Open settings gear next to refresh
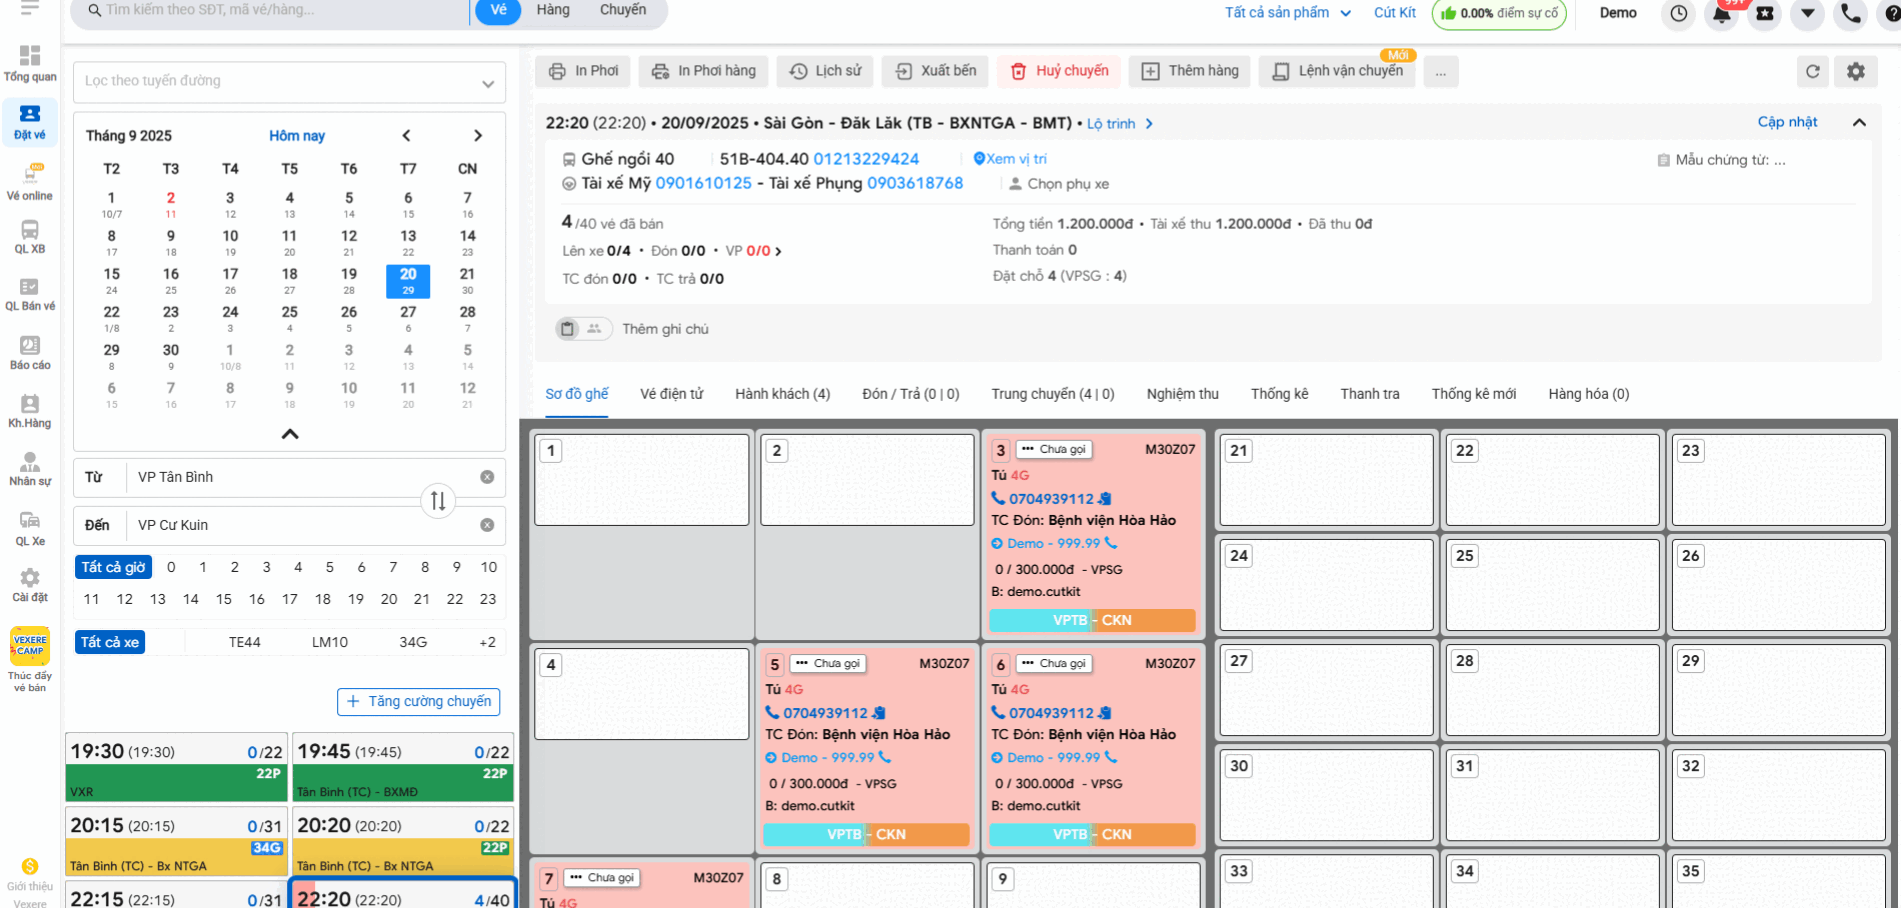1901x908 pixels. 1855,71
